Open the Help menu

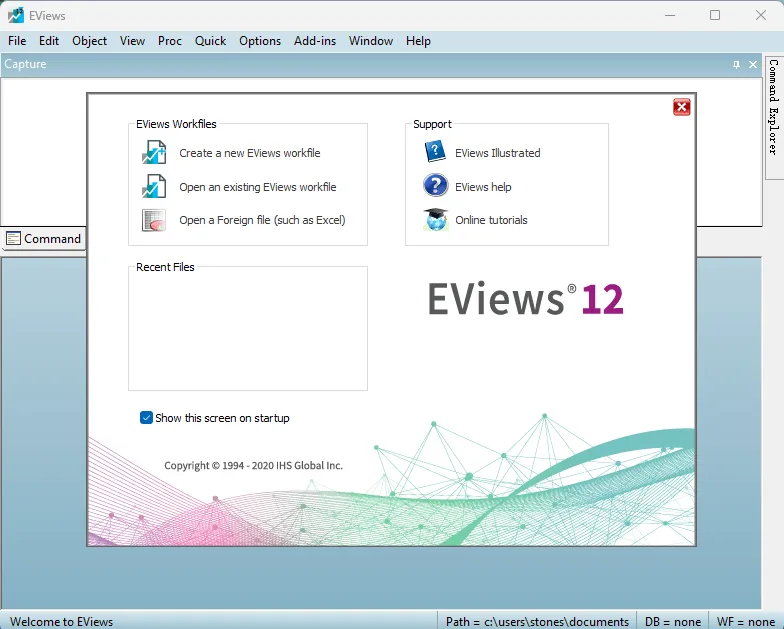click(418, 41)
